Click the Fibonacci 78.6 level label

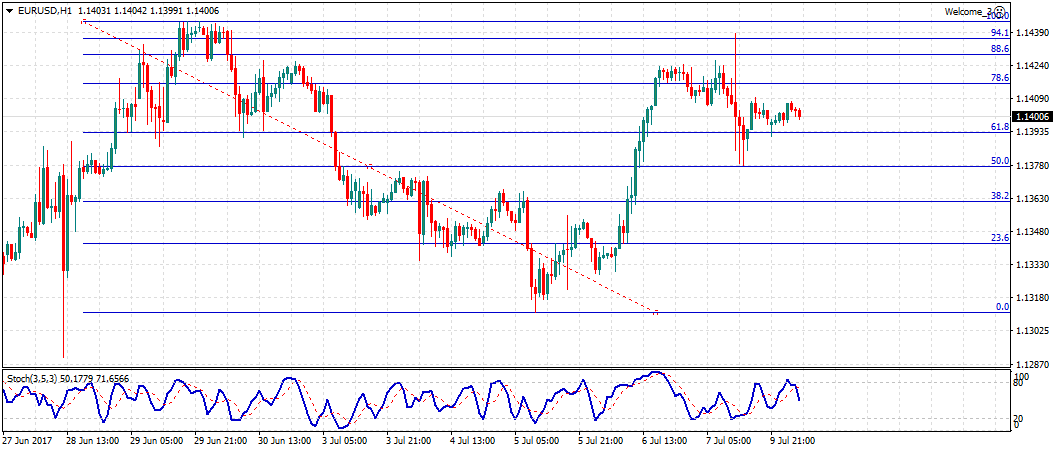pyautogui.click(x=998, y=78)
